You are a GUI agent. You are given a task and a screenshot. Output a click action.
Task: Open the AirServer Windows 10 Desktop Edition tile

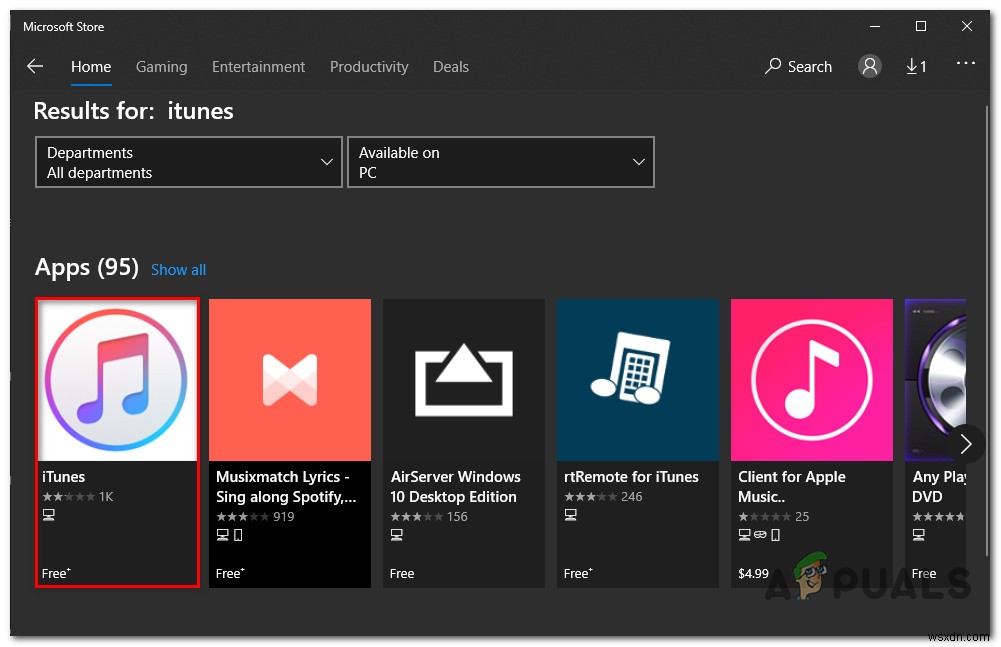pyautogui.click(x=464, y=441)
